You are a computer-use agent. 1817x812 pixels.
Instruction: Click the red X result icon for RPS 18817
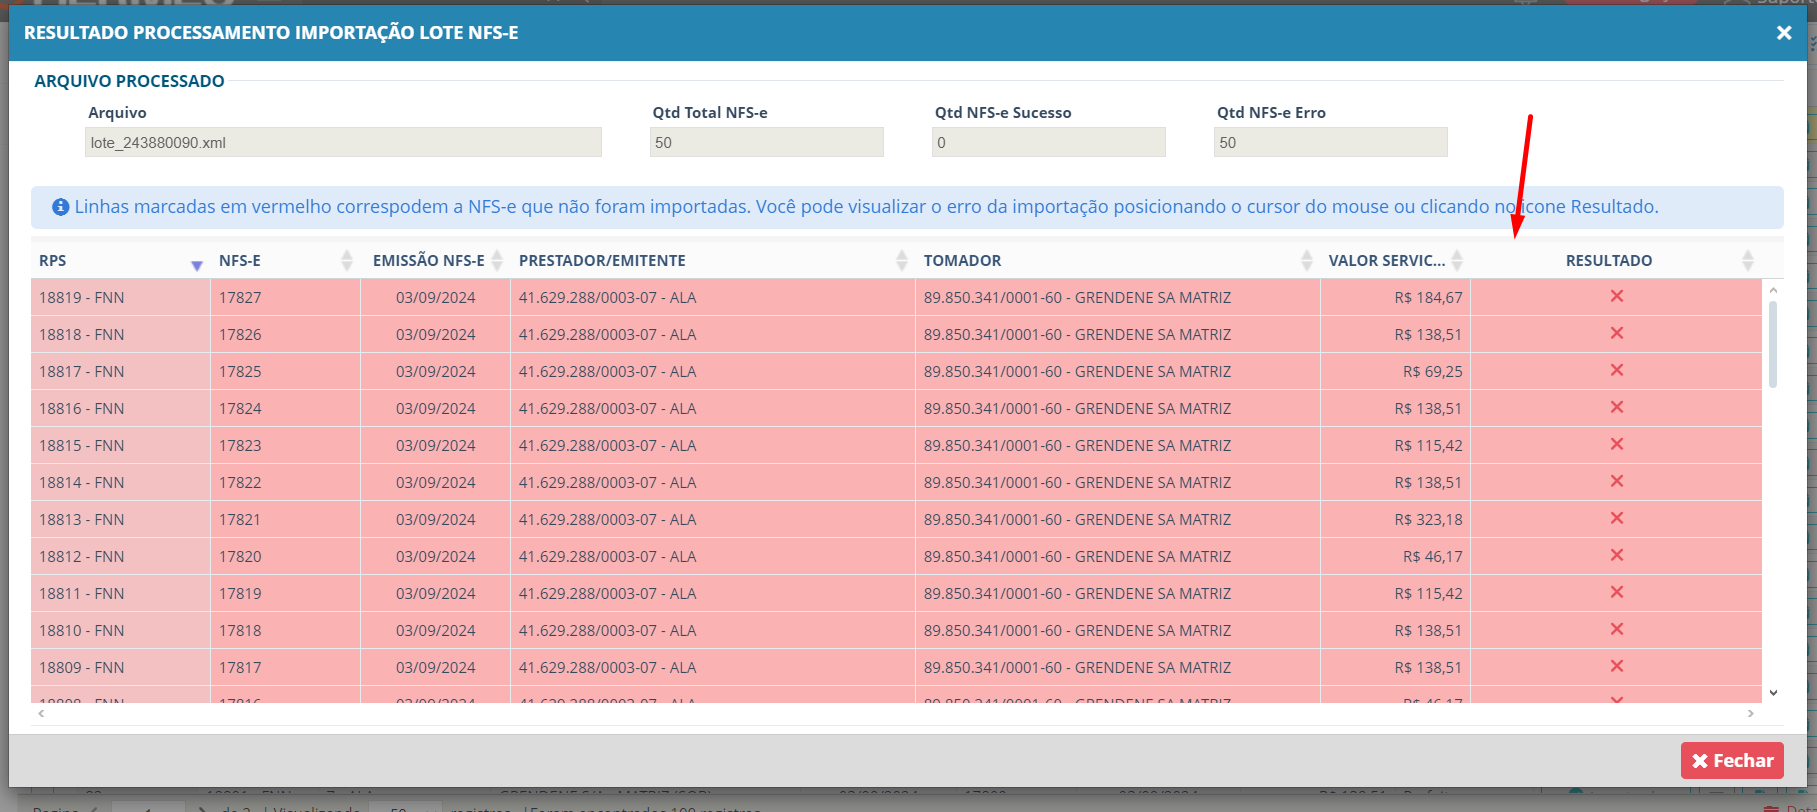[x=1616, y=370]
